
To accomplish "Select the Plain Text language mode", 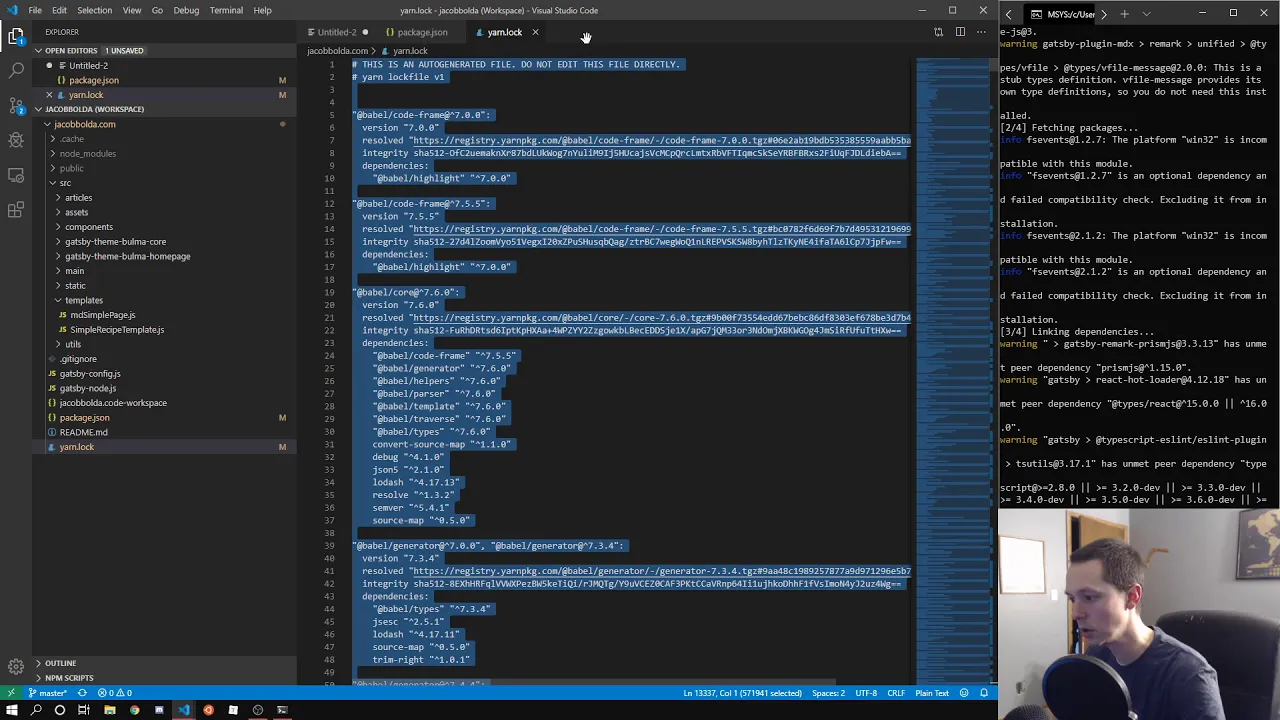I will pos(932,693).
